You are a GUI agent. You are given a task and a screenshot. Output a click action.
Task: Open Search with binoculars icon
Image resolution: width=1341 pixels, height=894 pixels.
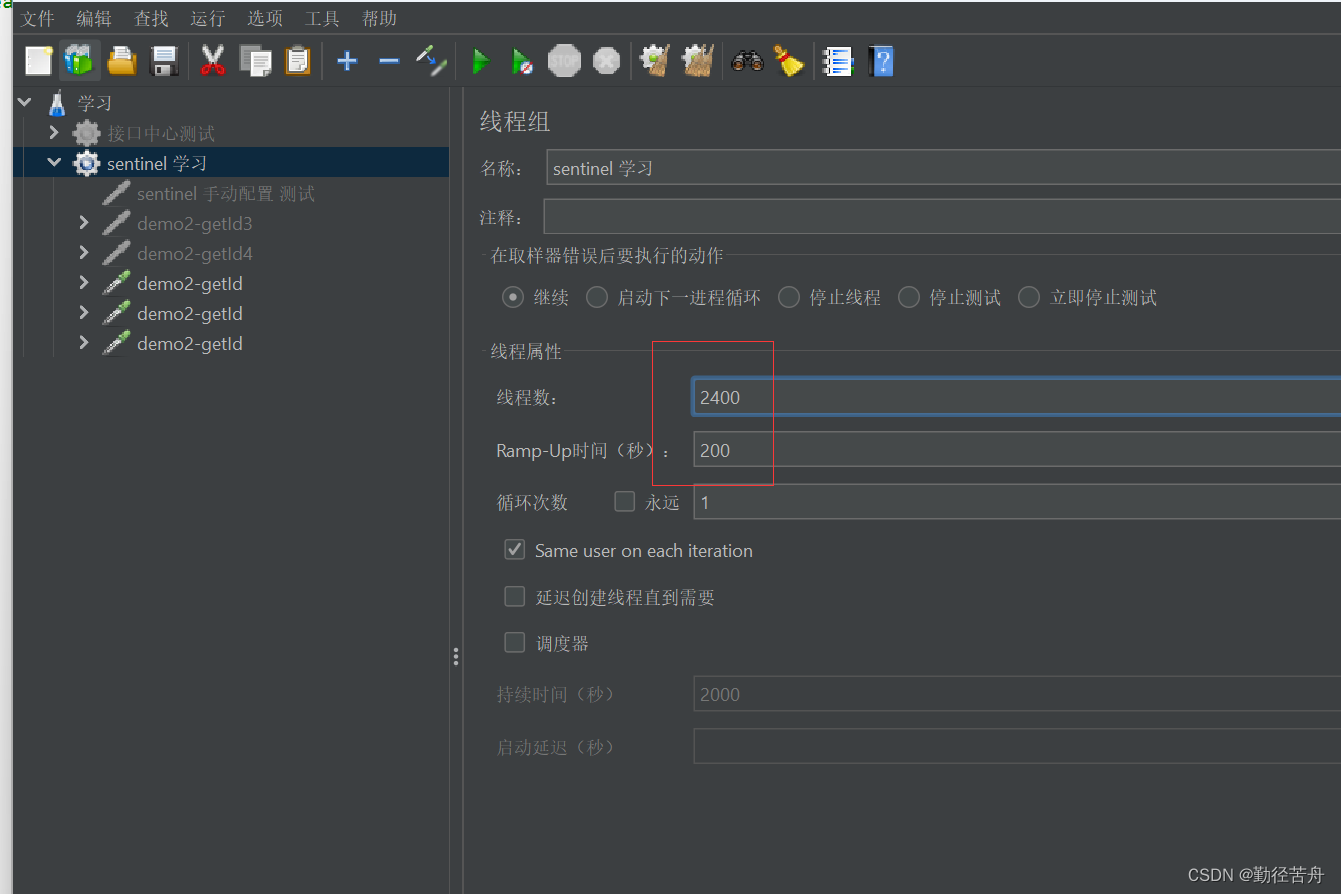pos(747,61)
